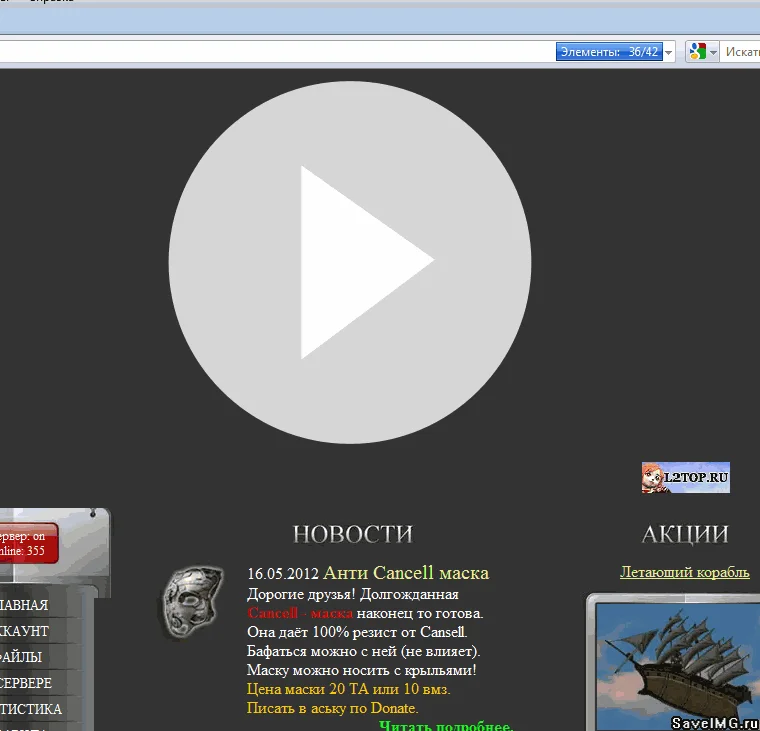Open the АККАУНТ menu item
This screenshot has height=731, width=760.
(x=24, y=631)
